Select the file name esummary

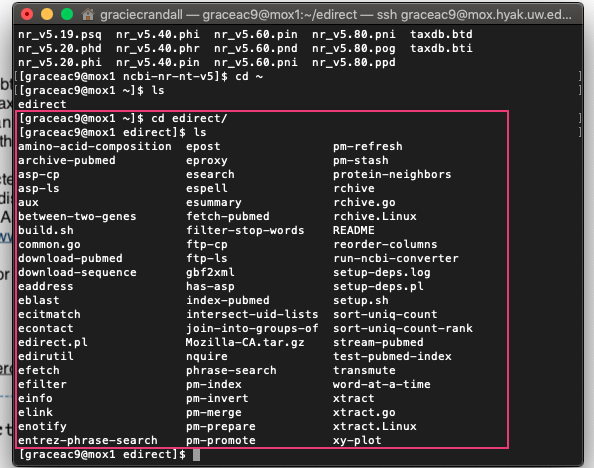tap(214, 202)
